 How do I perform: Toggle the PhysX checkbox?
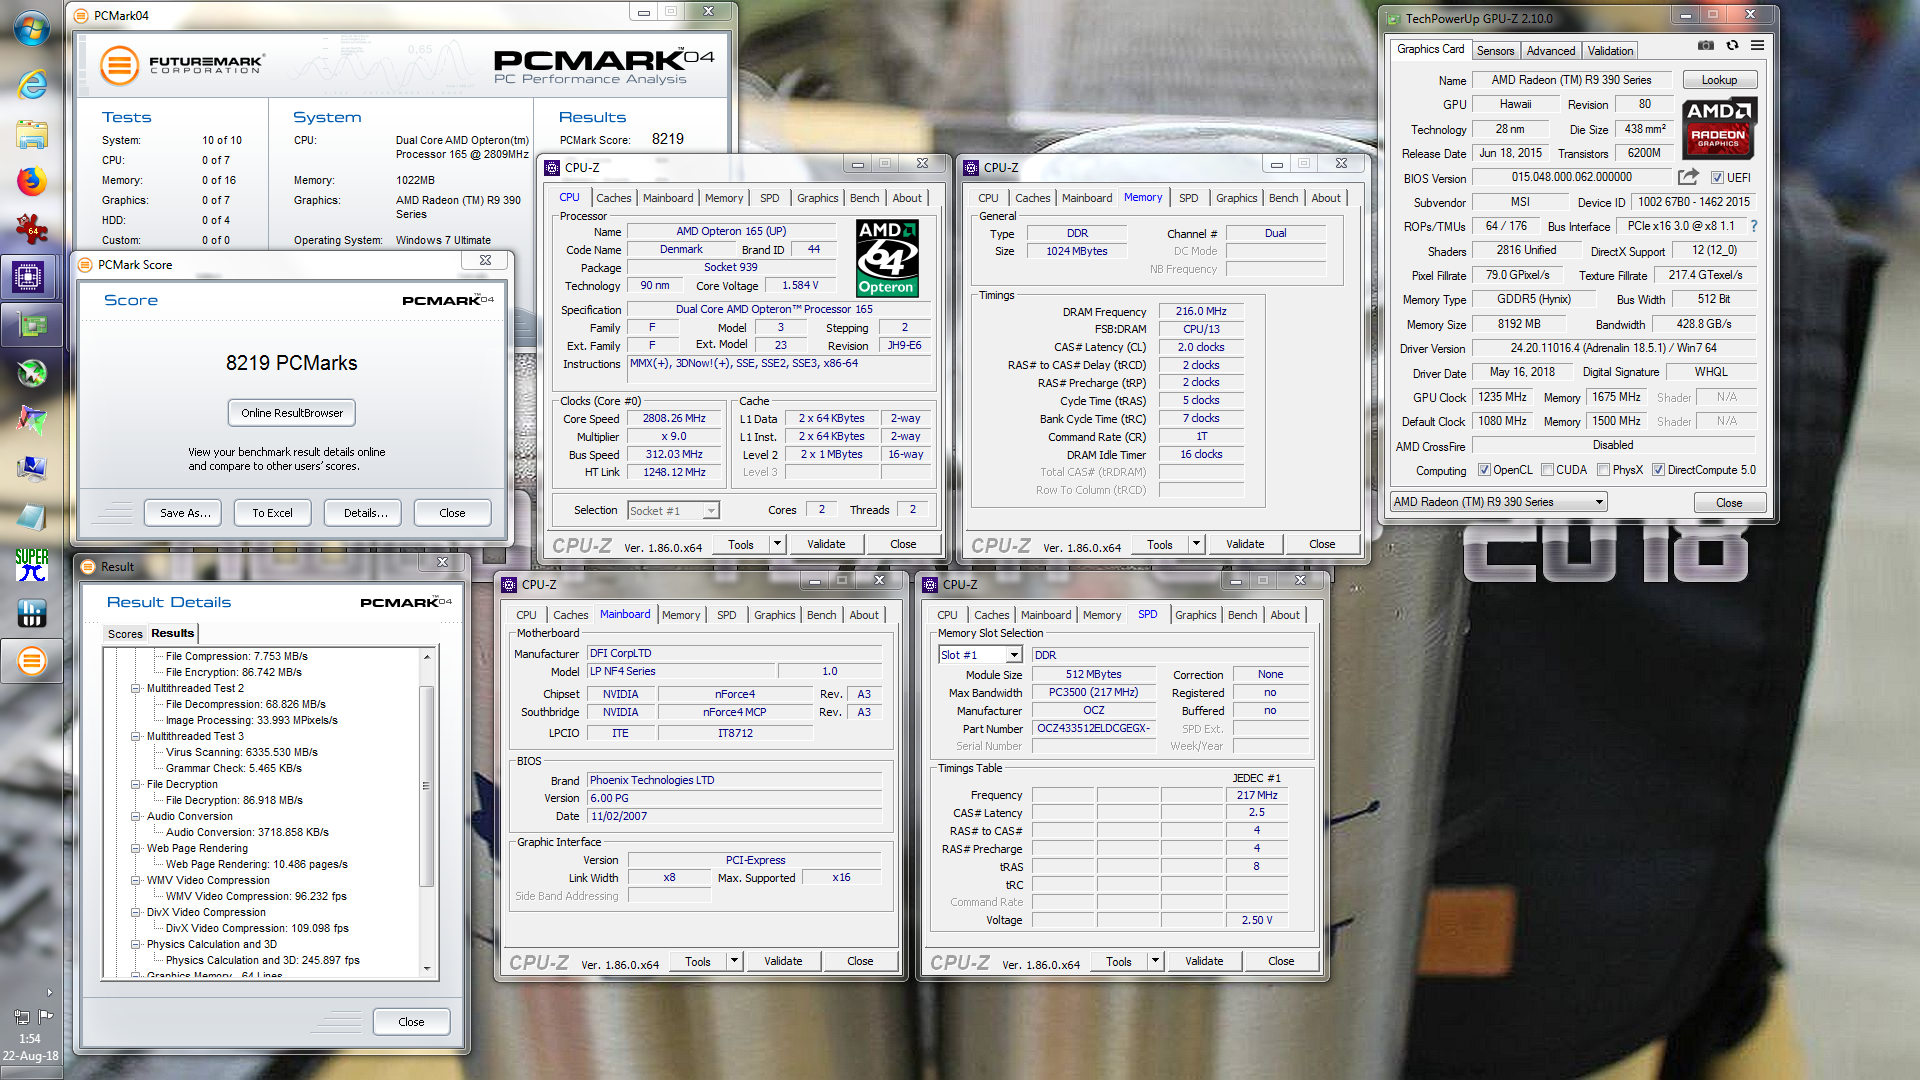[1603, 470]
